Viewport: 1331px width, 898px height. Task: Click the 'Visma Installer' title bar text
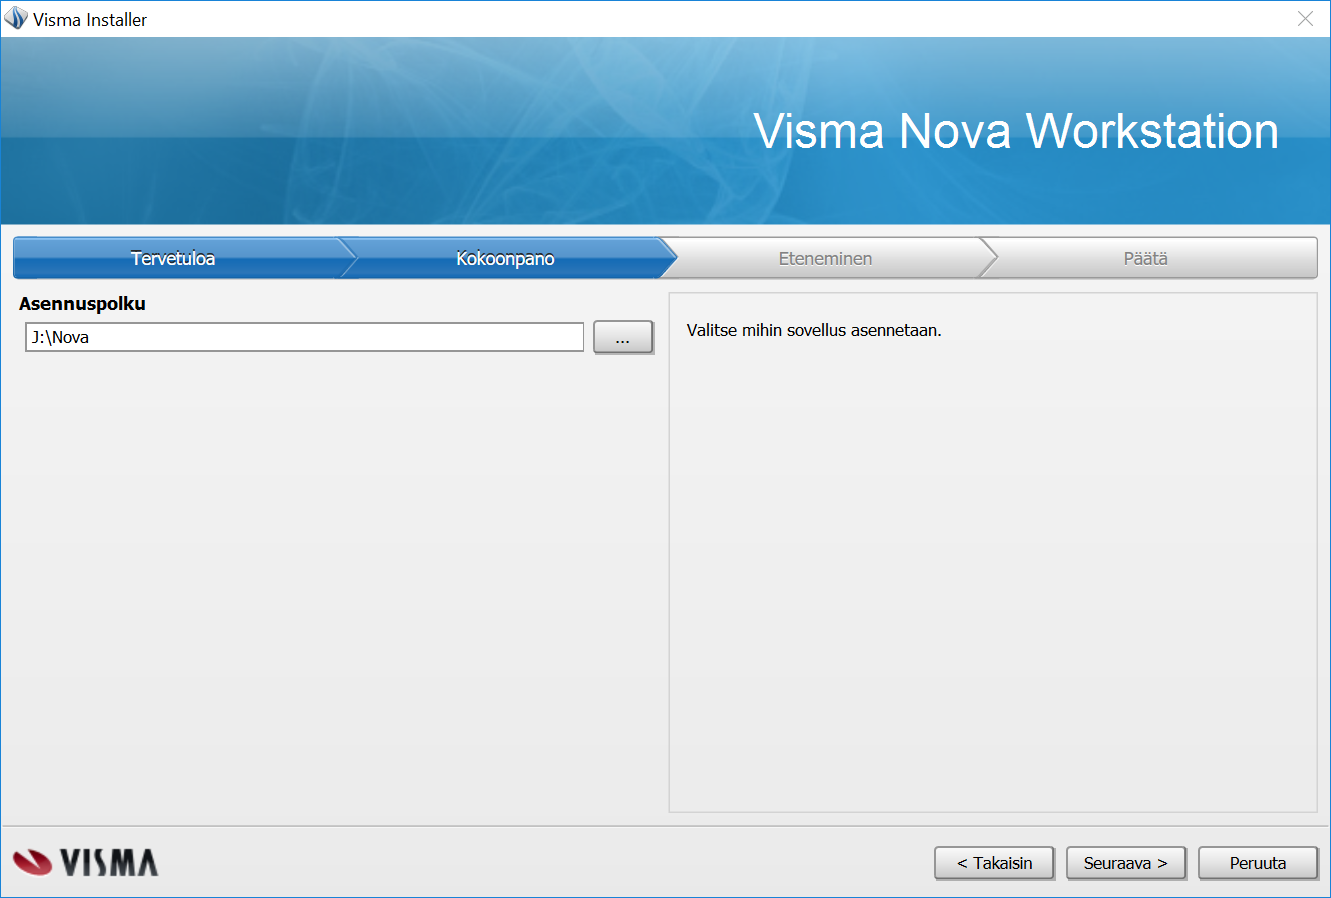click(90, 20)
